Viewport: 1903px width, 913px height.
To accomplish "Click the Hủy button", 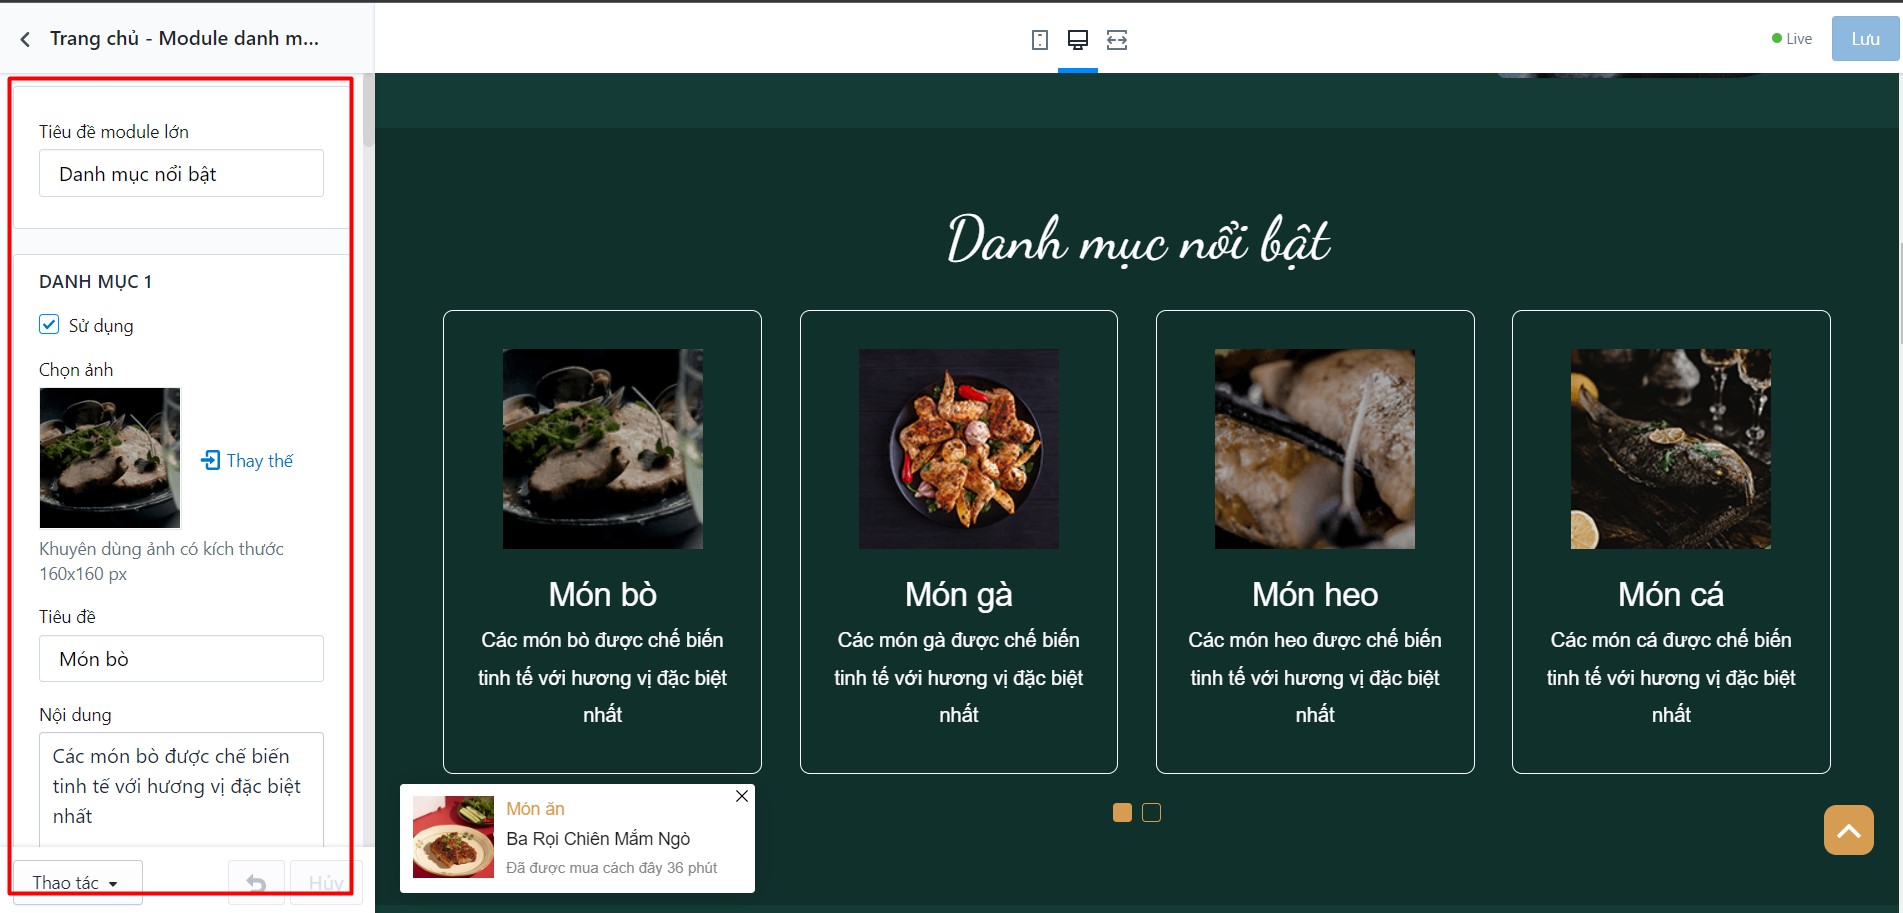I will [x=326, y=883].
